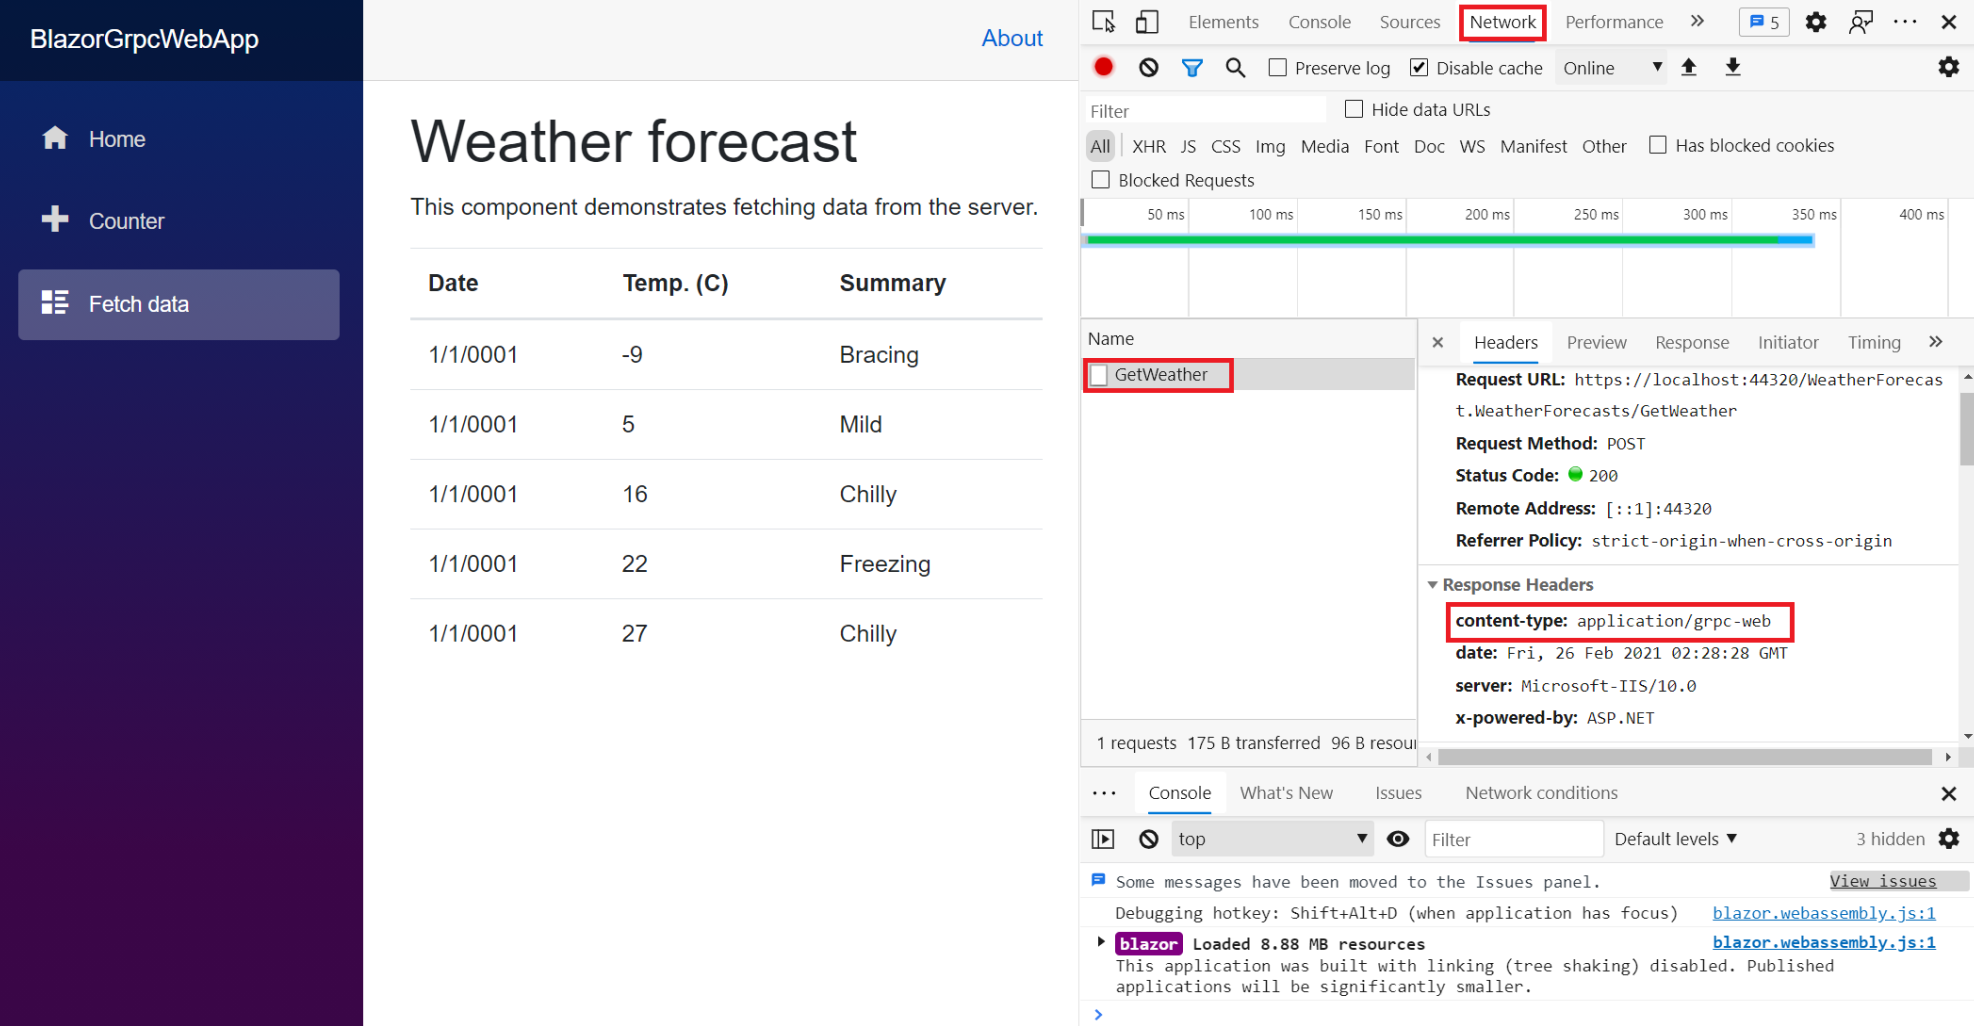The height and width of the screenshot is (1026, 1974).
Task: Click the network Filter text field
Action: tap(1204, 110)
